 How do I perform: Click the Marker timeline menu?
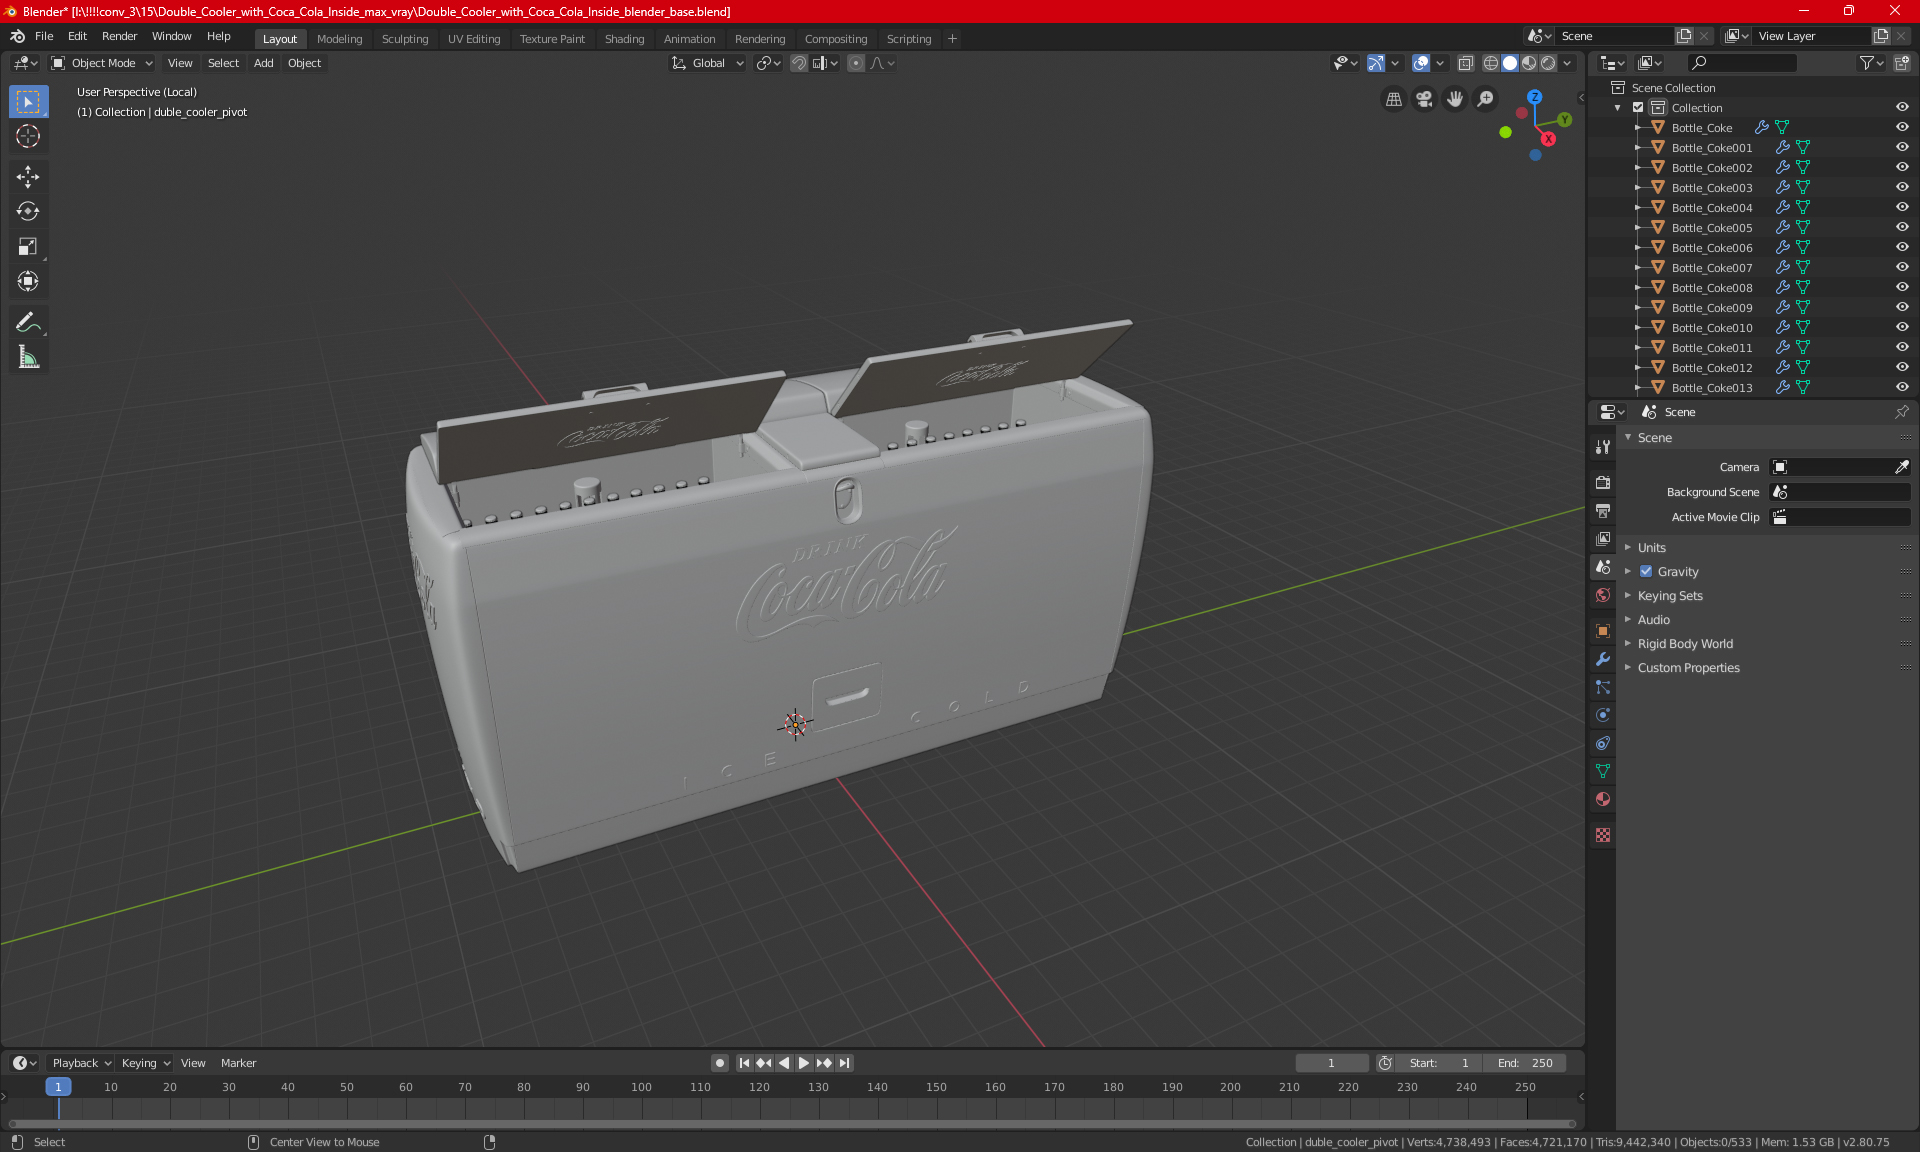[x=238, y=1063]
